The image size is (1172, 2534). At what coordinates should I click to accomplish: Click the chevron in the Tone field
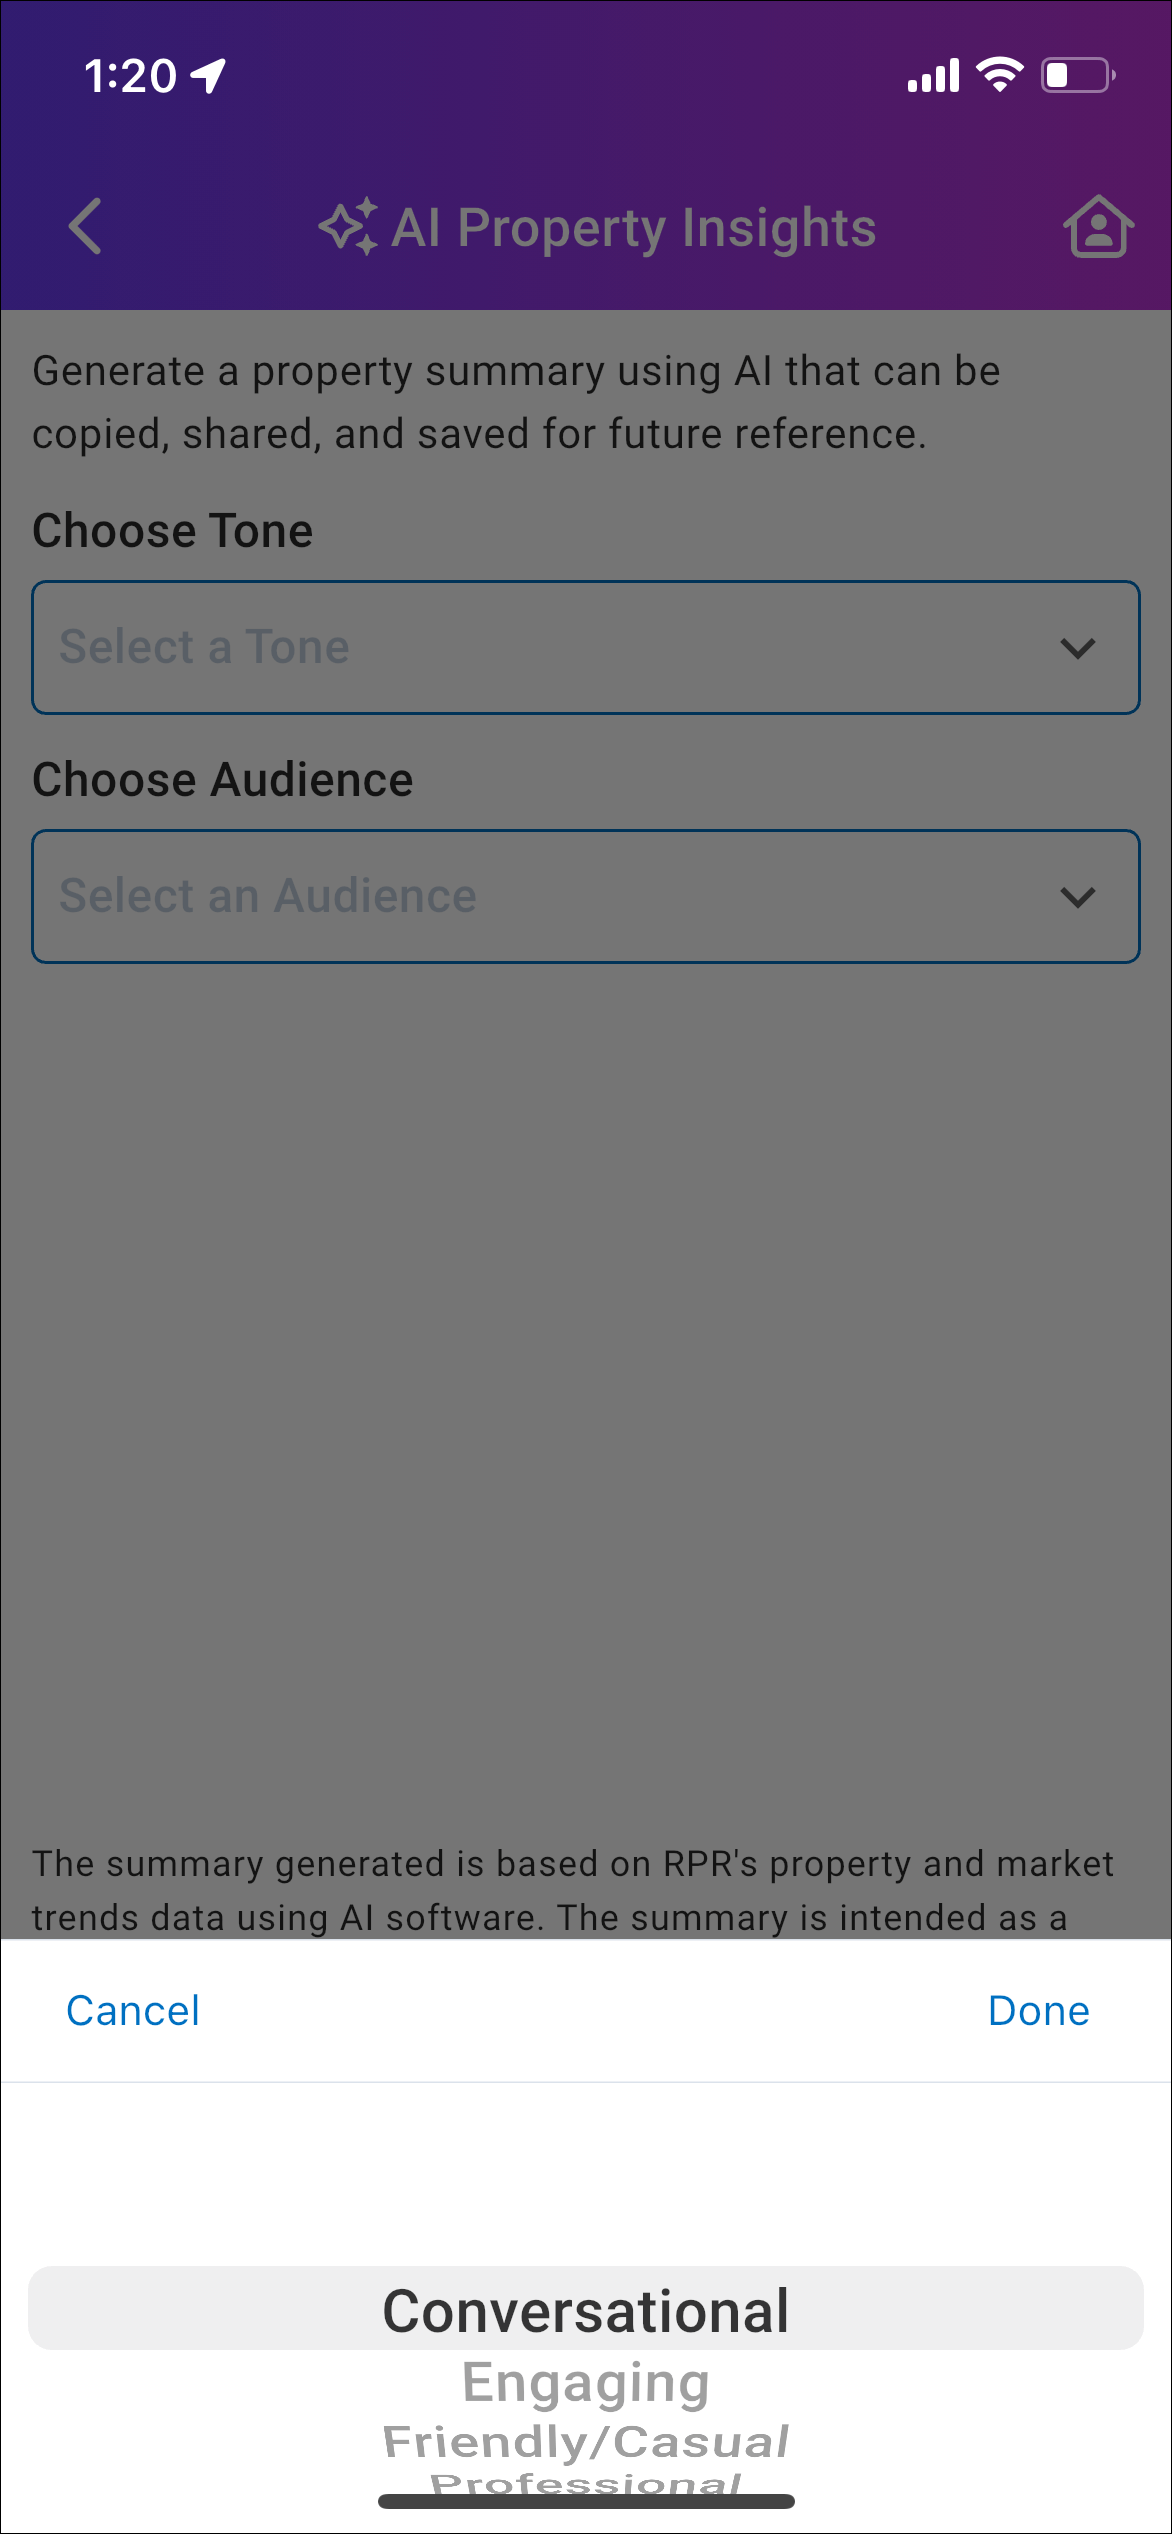[x=1077, y=648]
